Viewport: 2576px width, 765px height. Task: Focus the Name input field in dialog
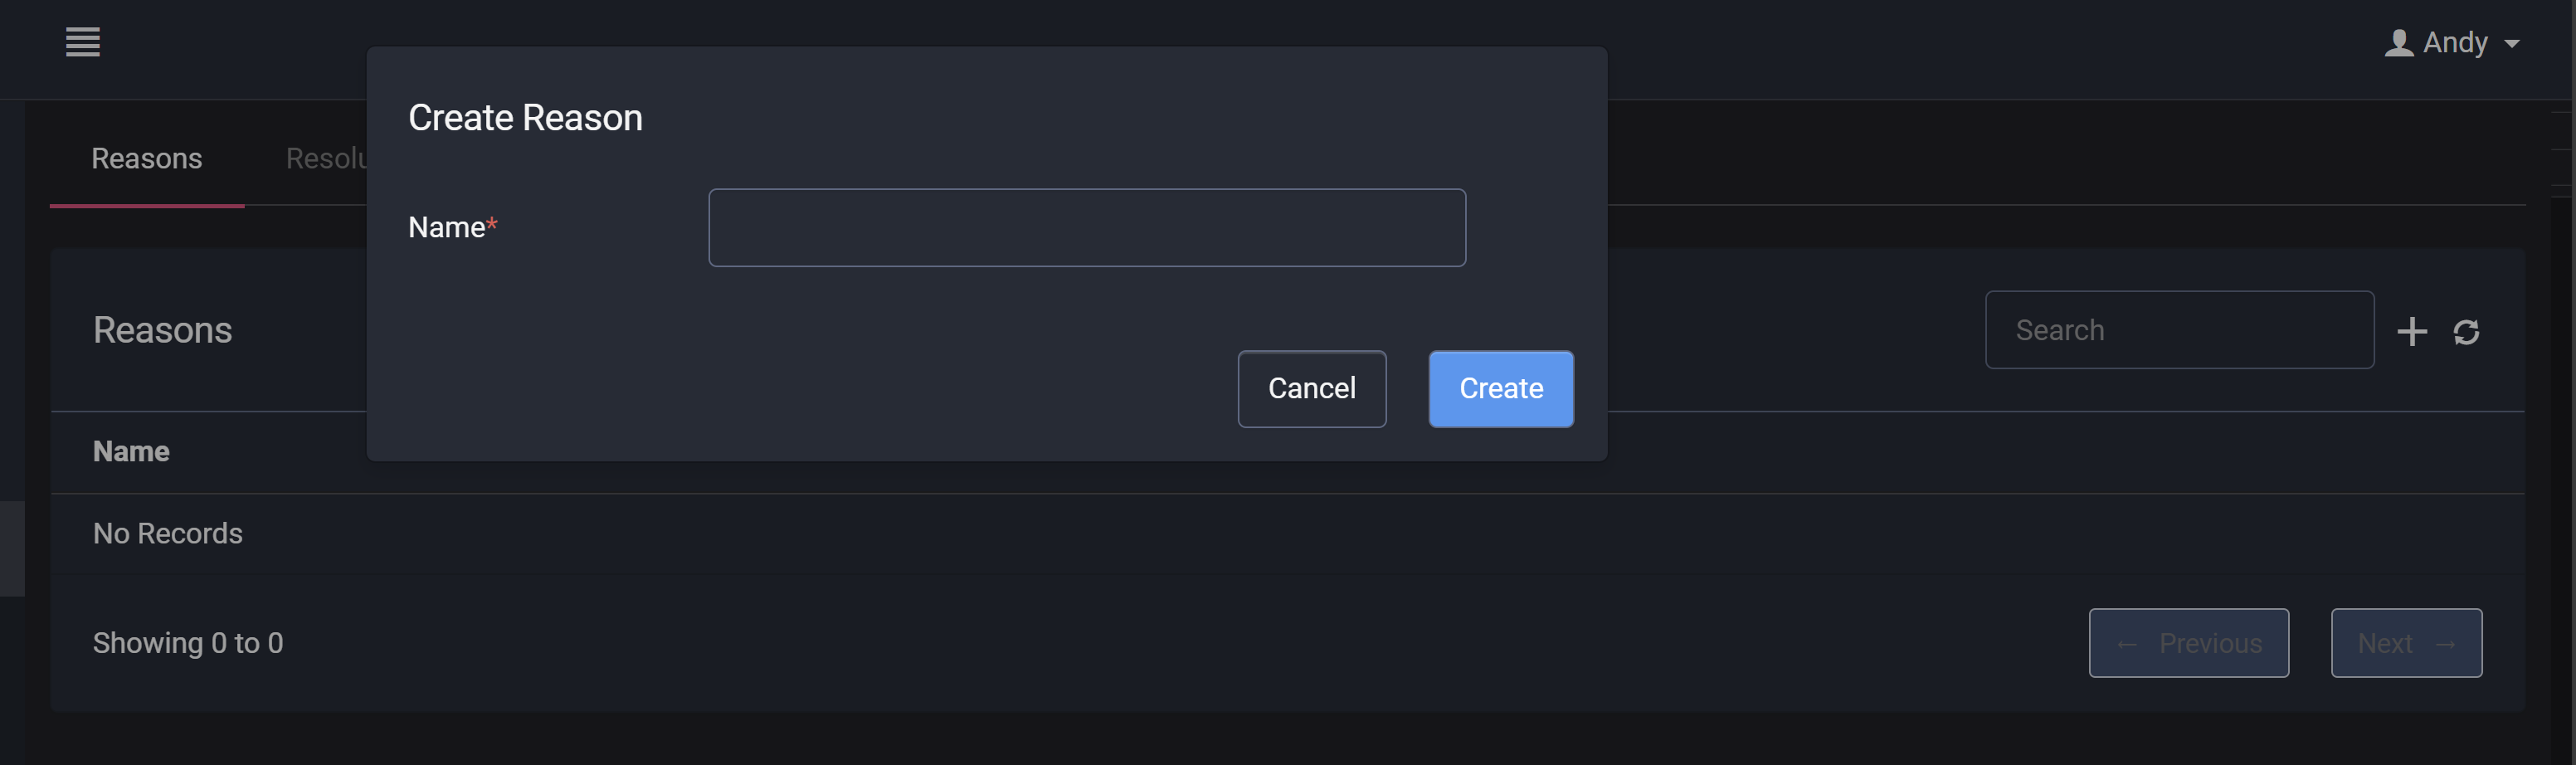(1087, 228)
